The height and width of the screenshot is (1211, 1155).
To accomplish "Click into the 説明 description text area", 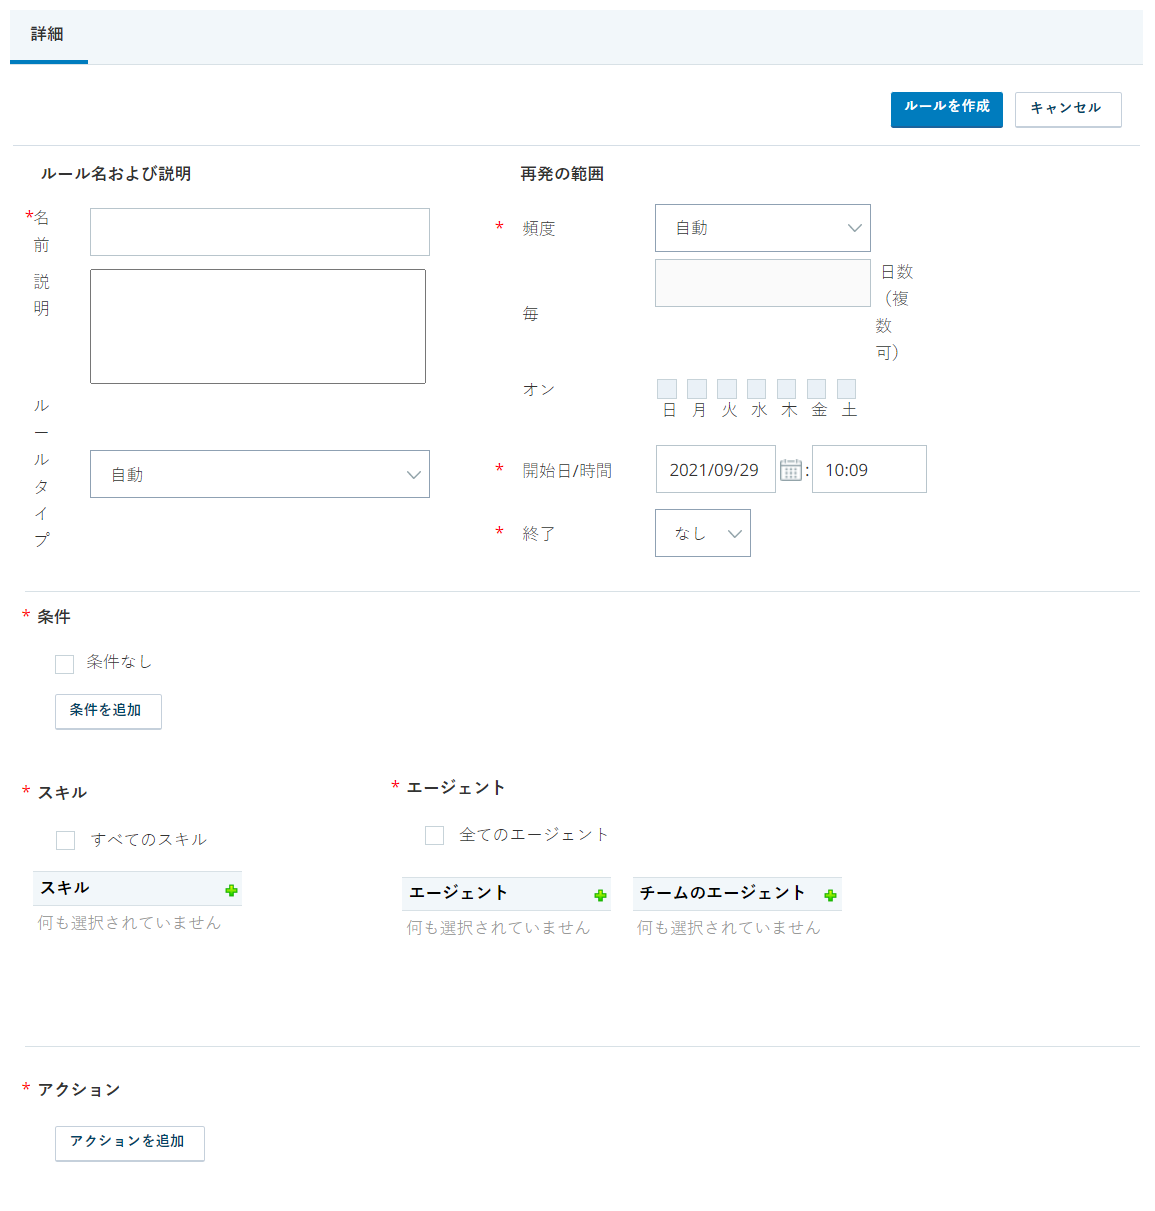I will 258,326.
